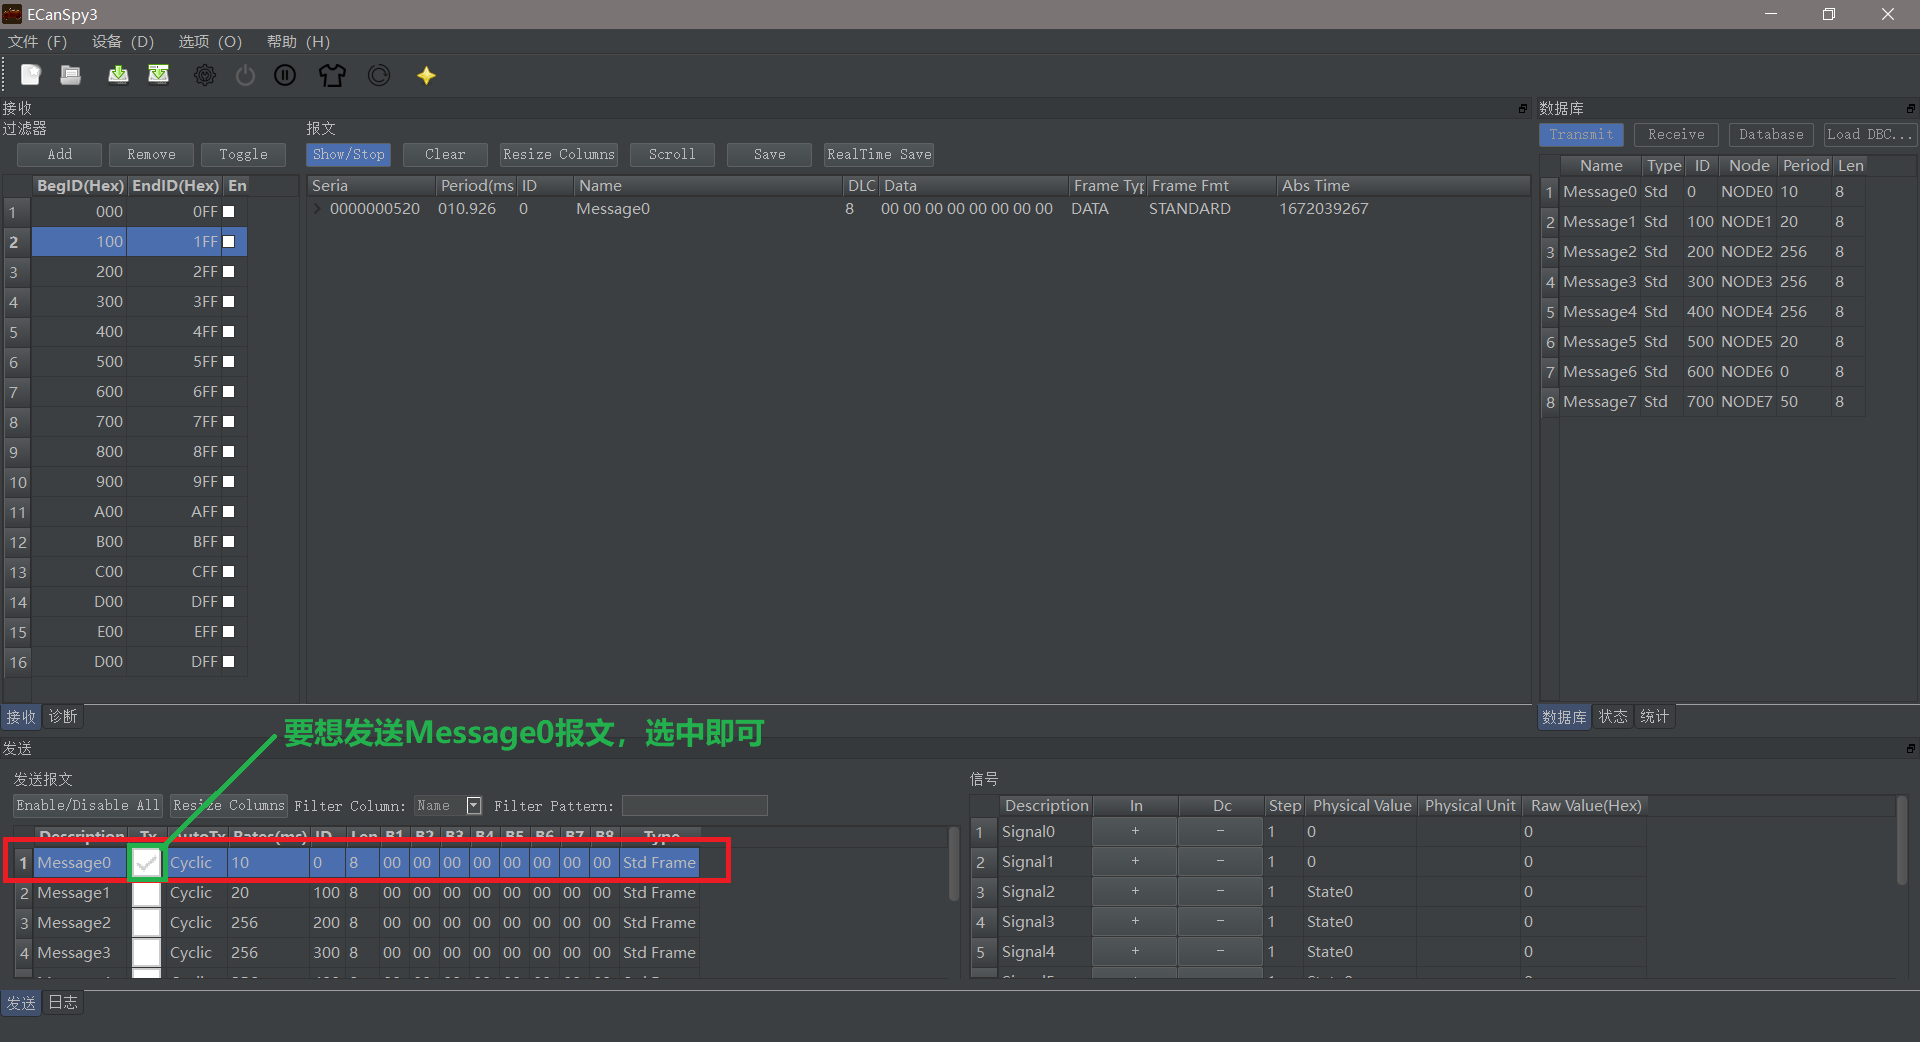Click the + increment button for Signal0
Image resolution: width=1920 pixels, height=1042 pixels.
tap(1135, 831)
